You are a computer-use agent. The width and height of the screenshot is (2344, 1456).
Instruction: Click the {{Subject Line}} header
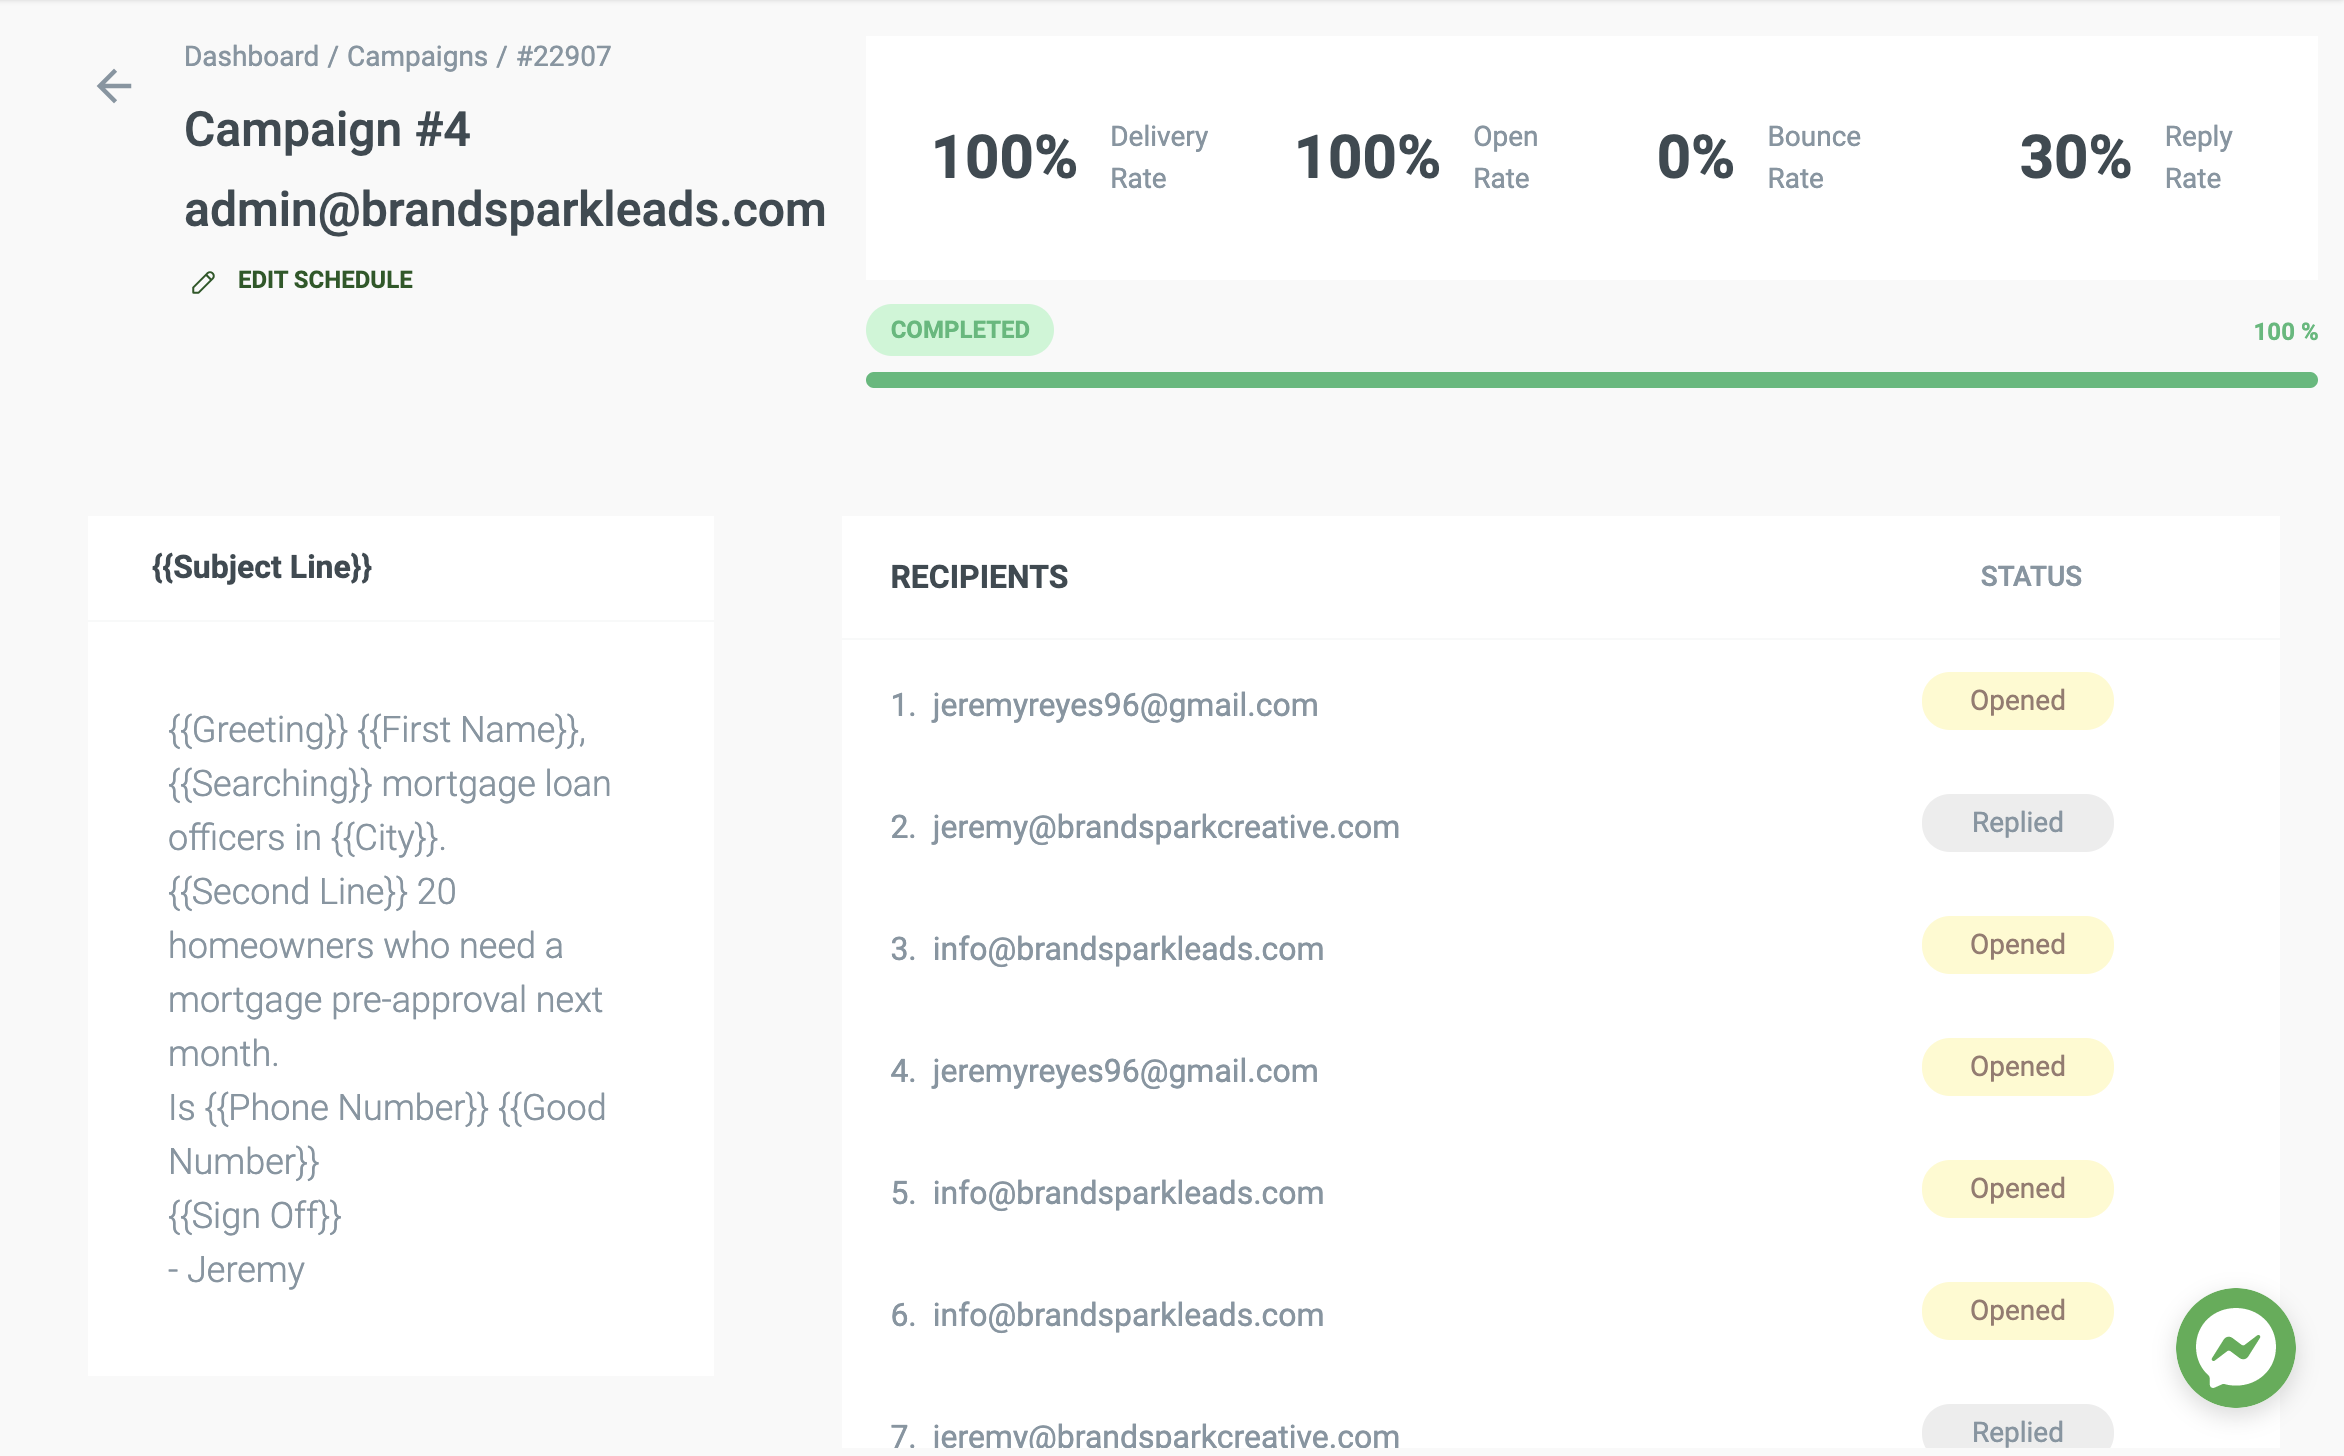262,567
